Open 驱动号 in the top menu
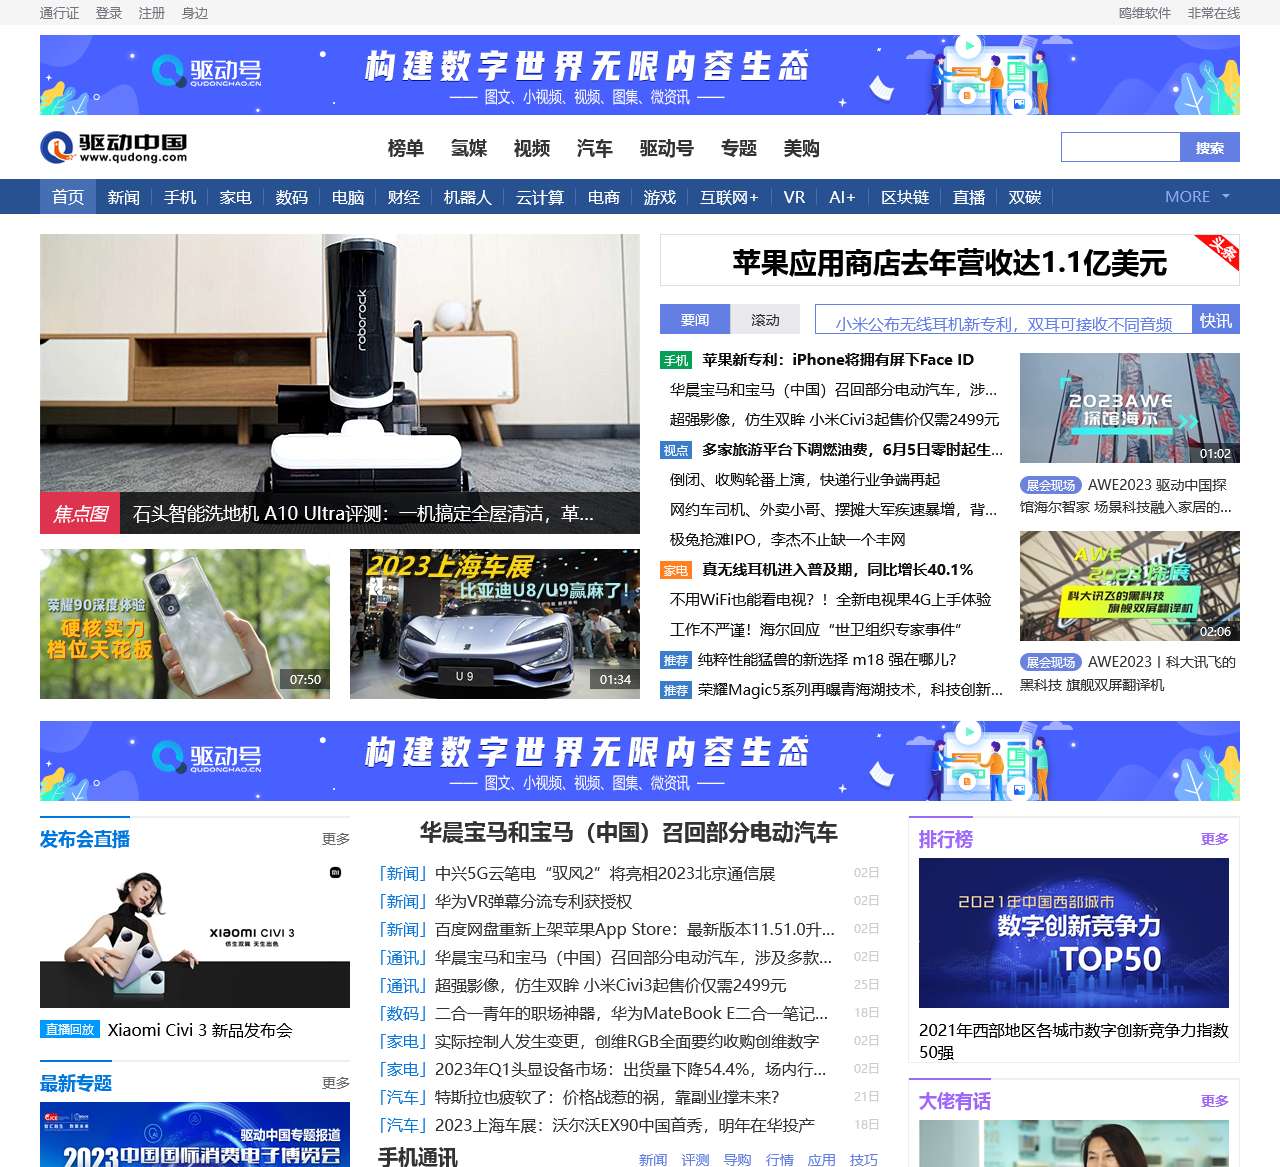1280x1167 pixels. click(667, 148)
